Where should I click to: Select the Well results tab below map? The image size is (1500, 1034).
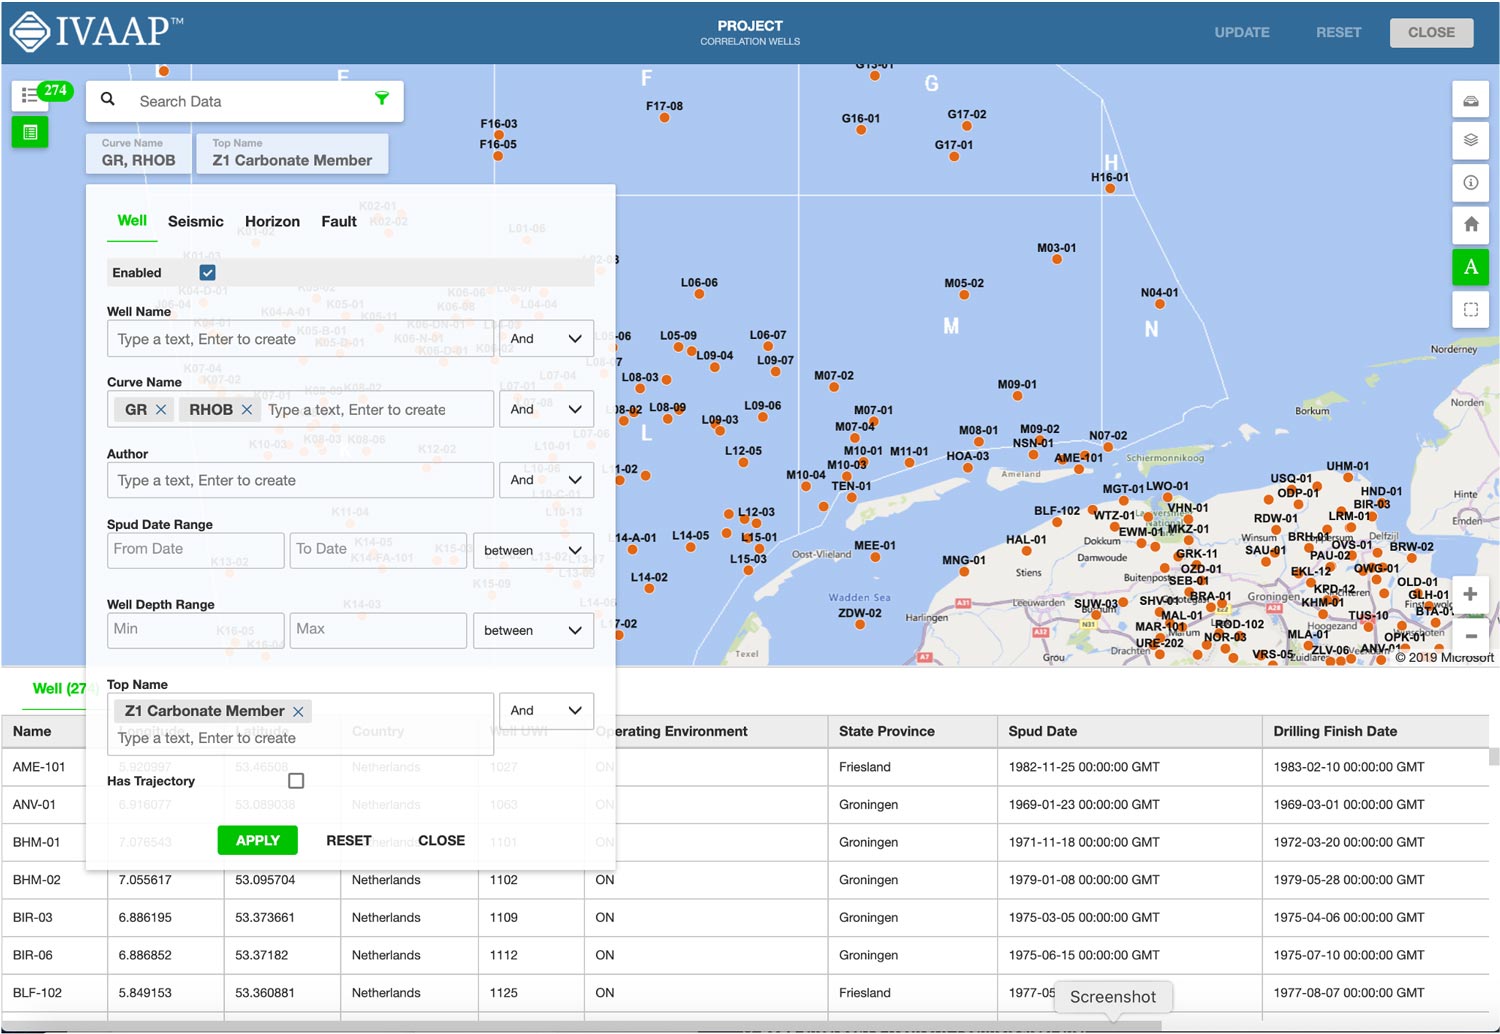(x=59, y=688)
